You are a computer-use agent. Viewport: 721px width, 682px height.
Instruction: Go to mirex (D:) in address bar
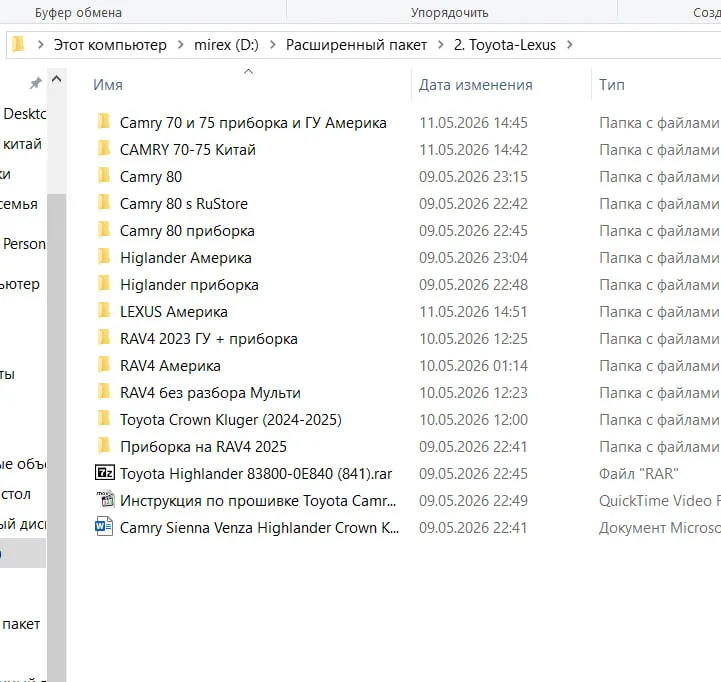coord(226,45)
